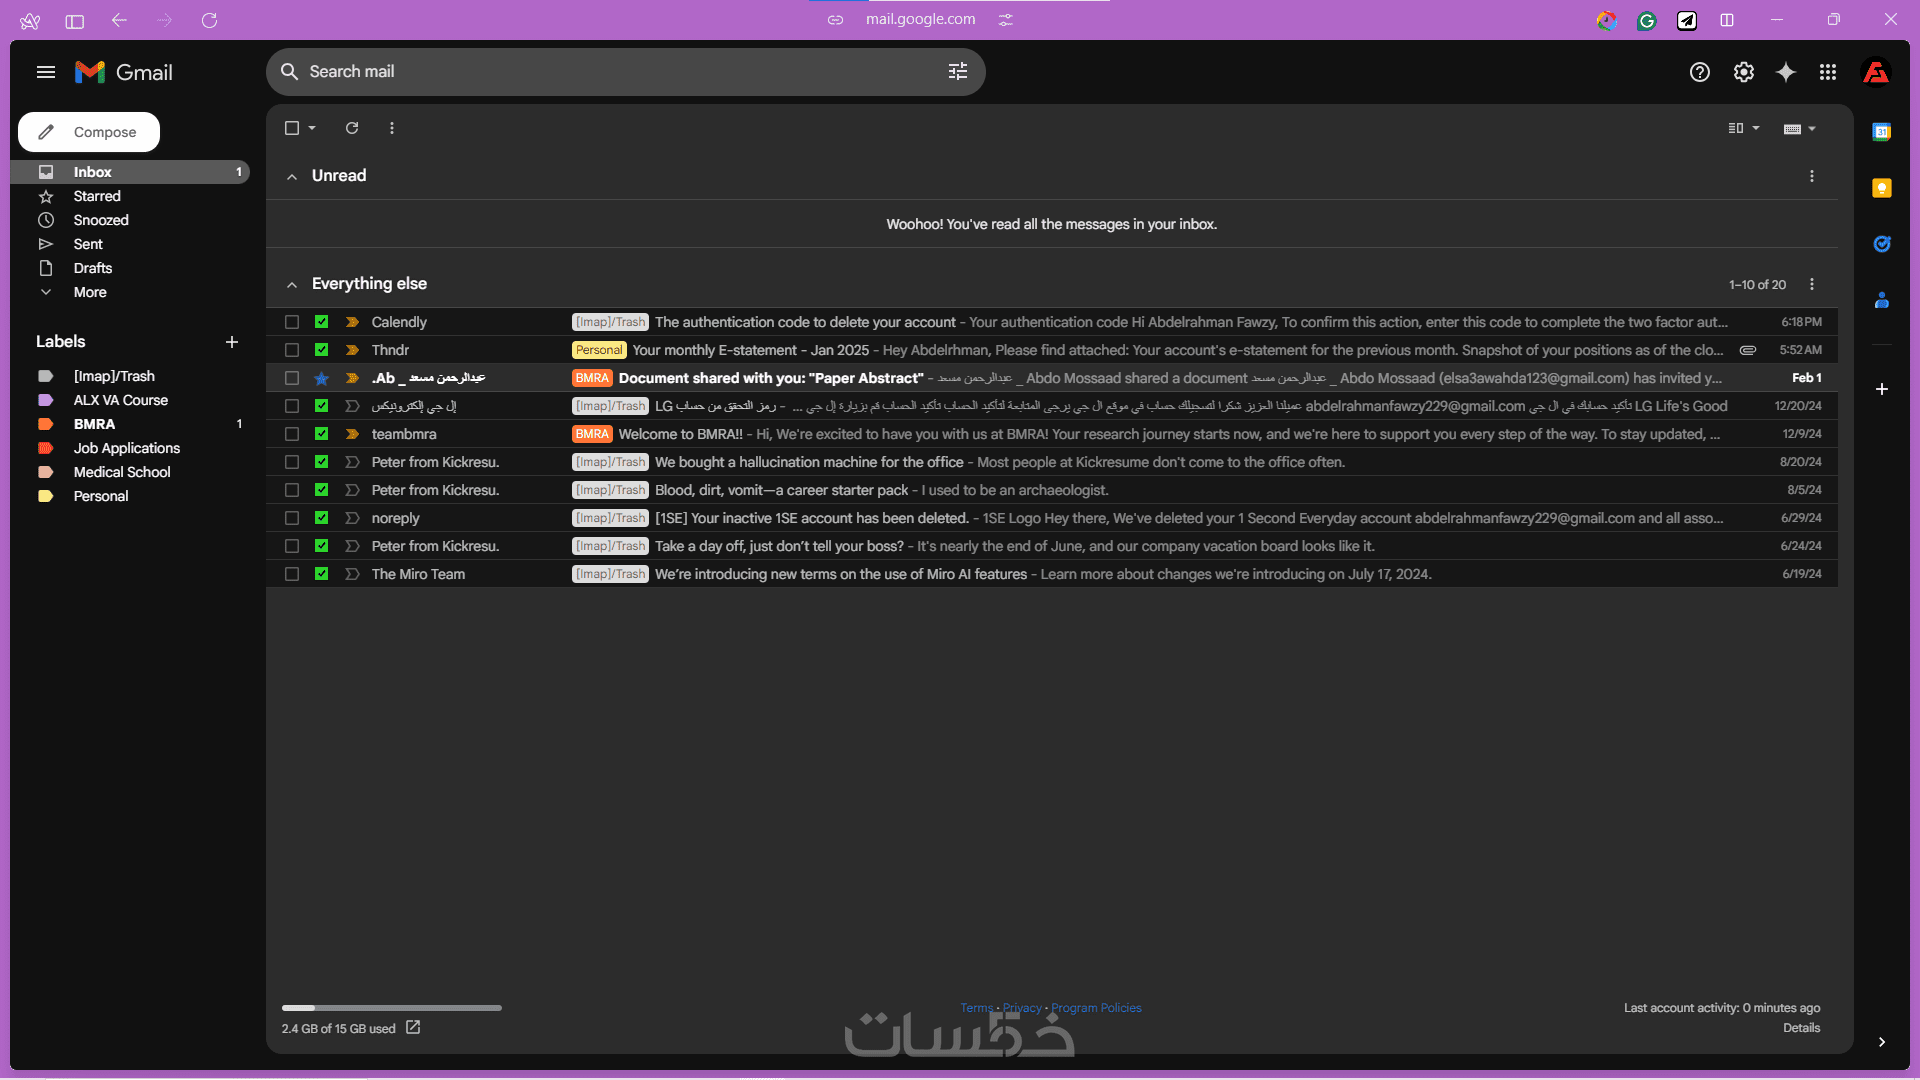Collapse the Unread section
Viewport: 1920px width, 1080px height.
click(x=292, y=176)
